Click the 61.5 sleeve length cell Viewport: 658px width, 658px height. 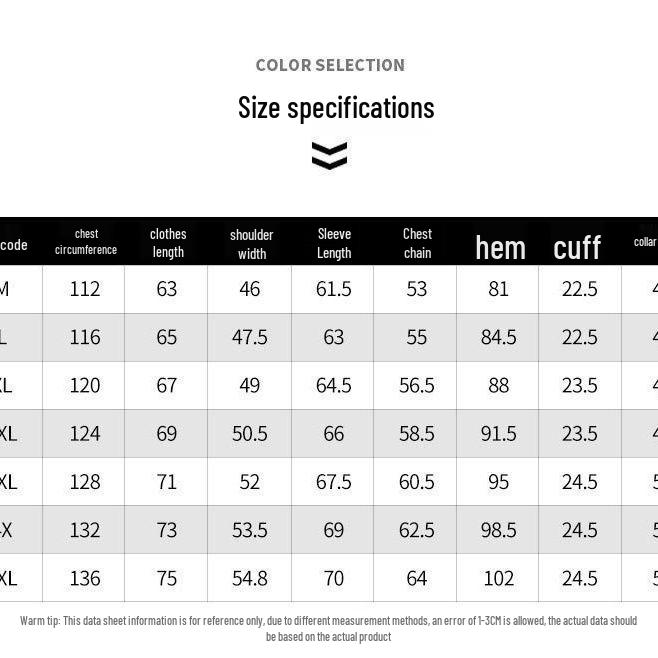(333, 289)
